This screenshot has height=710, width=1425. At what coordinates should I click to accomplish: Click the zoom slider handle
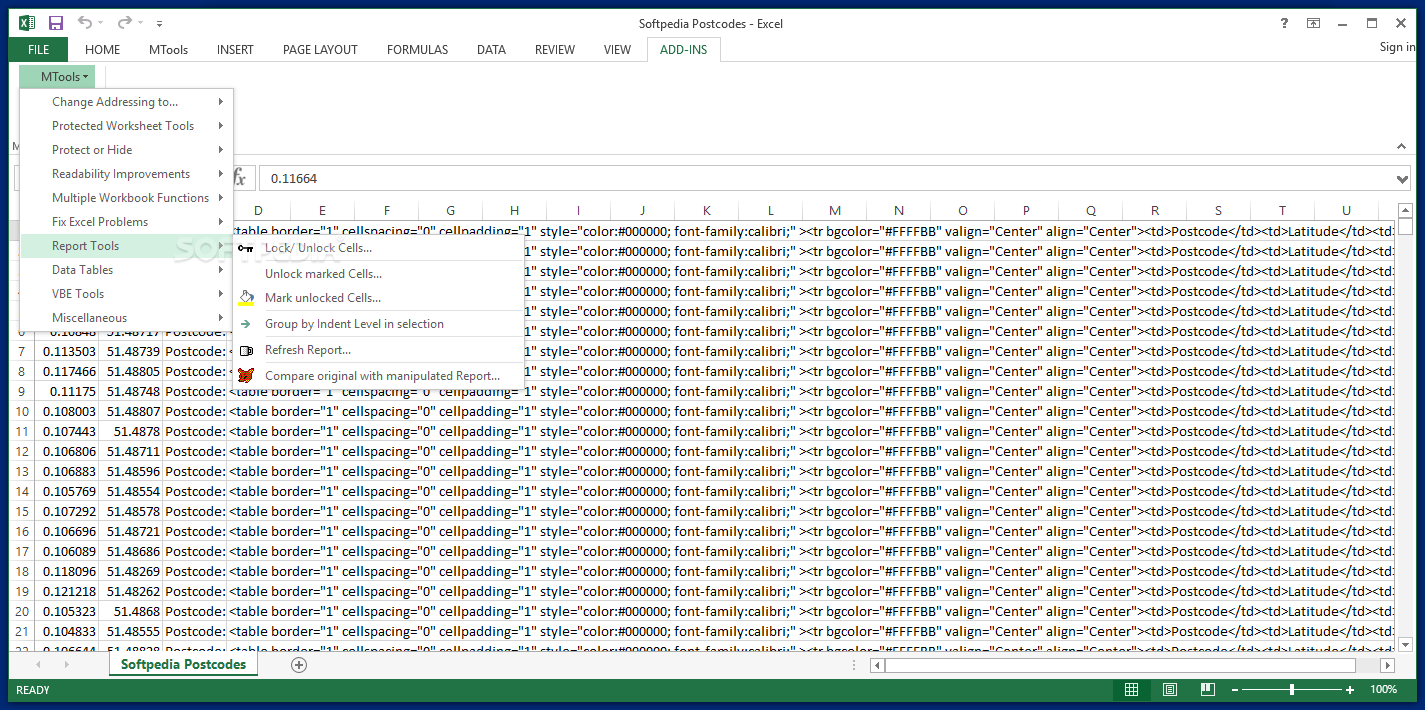[x=1292, y=690]
